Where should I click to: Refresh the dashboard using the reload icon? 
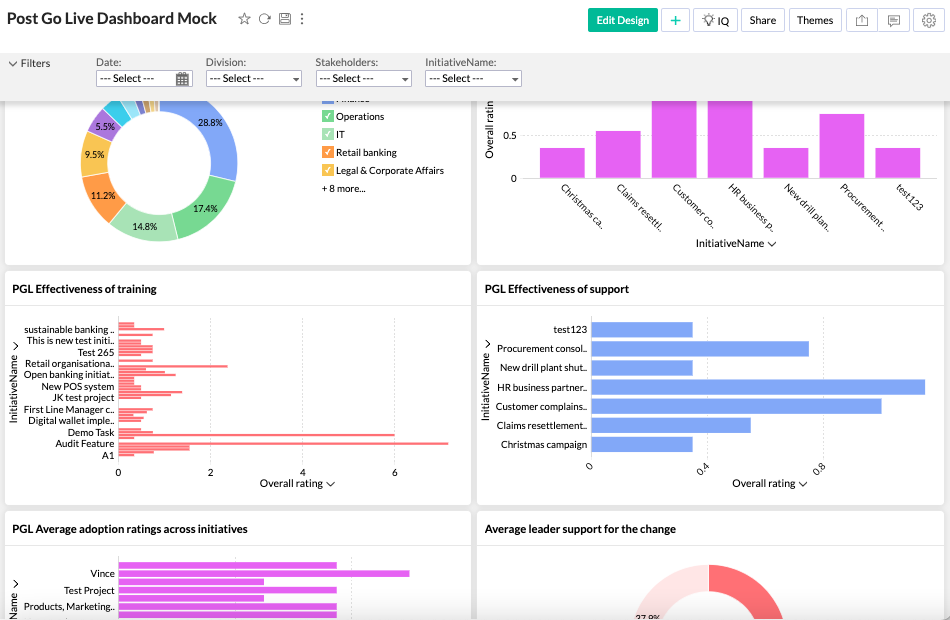coord(265,19)
